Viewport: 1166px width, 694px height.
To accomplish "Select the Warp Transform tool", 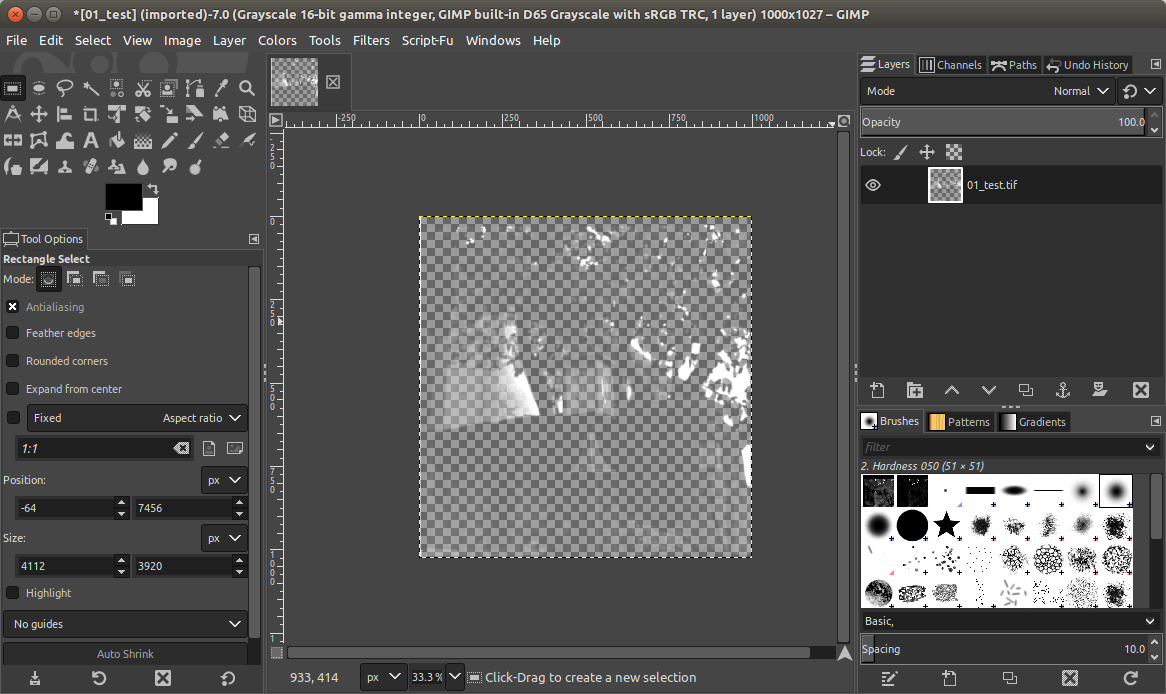I will coord(65,140).
